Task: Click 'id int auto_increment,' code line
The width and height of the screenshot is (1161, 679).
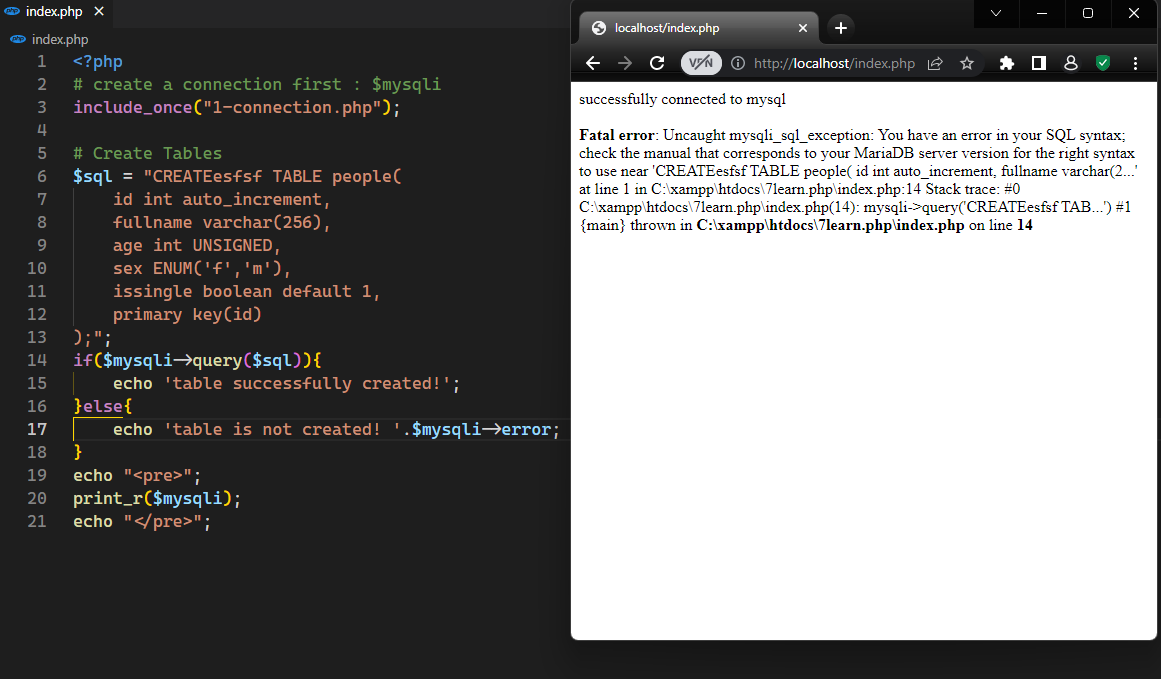Action: coord(221,199)
